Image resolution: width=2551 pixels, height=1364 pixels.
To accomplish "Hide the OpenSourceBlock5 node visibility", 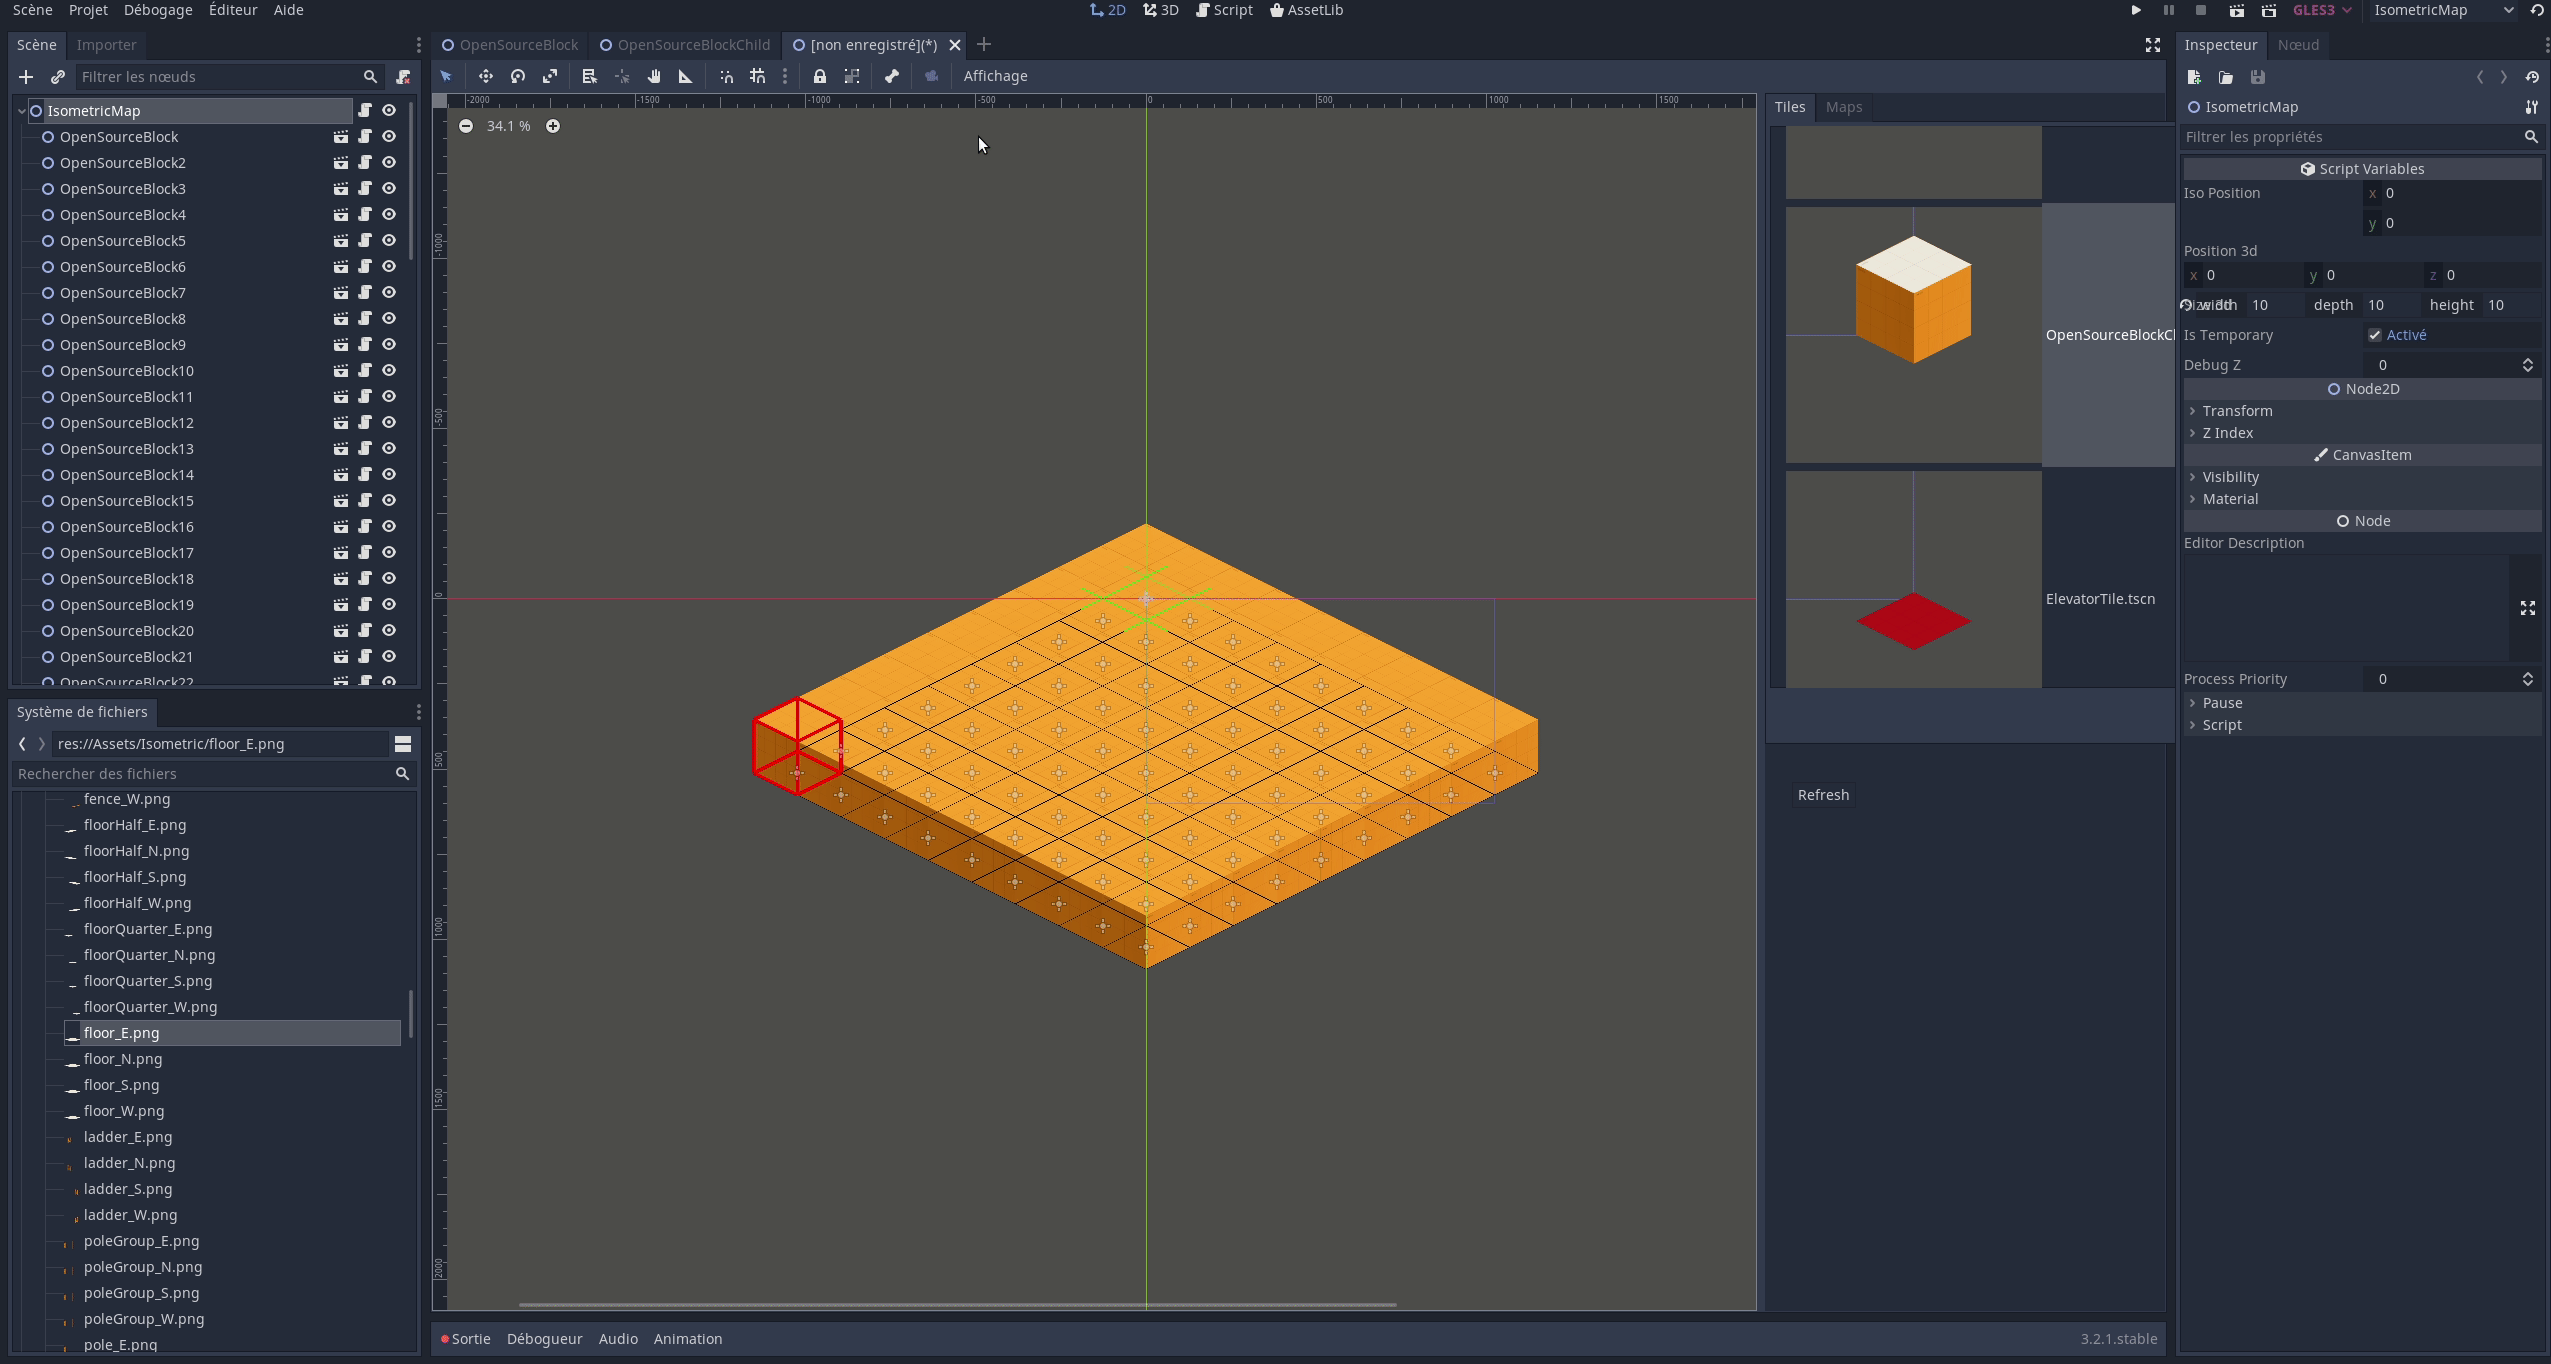I will tap(389, 241).
